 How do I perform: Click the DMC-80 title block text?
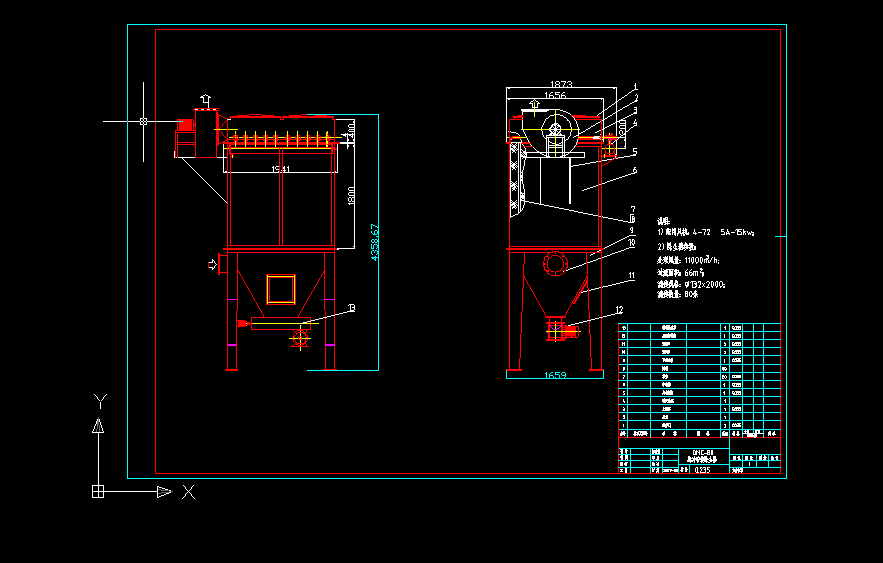703,453
